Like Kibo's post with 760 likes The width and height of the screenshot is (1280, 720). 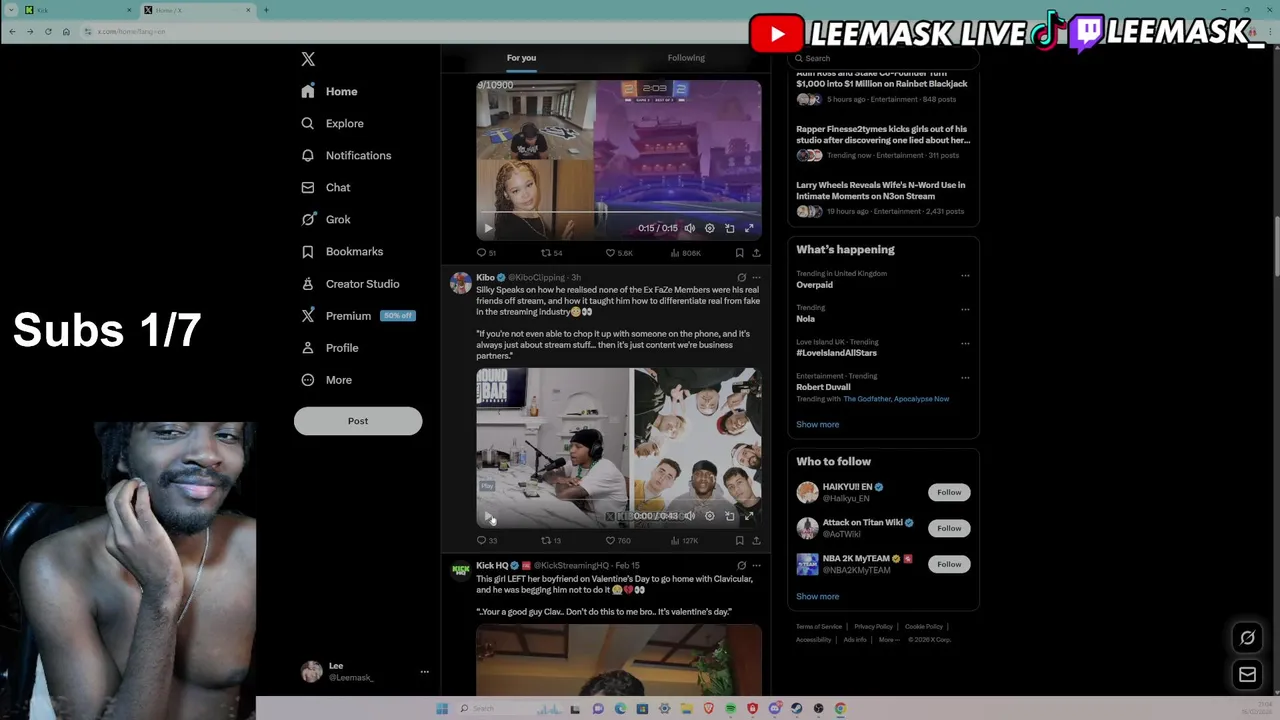pyautogui.click(x=617, y=541)
